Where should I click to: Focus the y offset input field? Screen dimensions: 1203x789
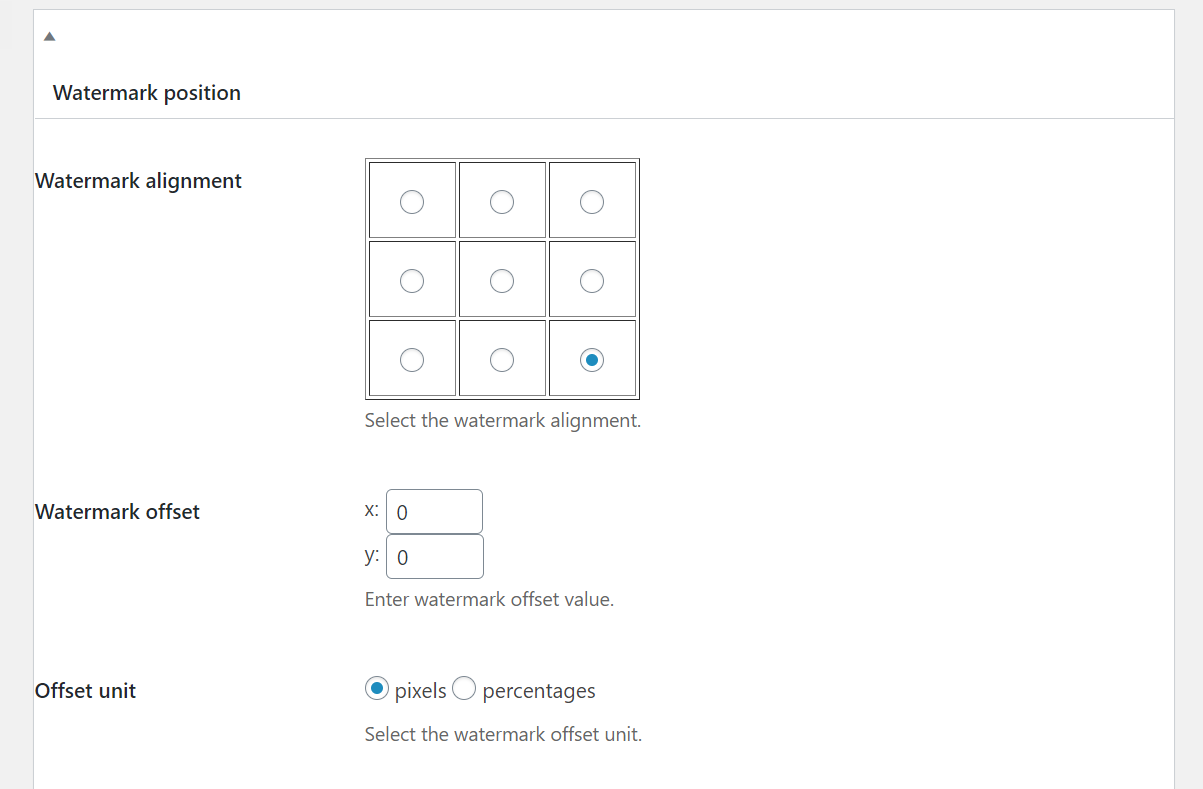(434, 557)
